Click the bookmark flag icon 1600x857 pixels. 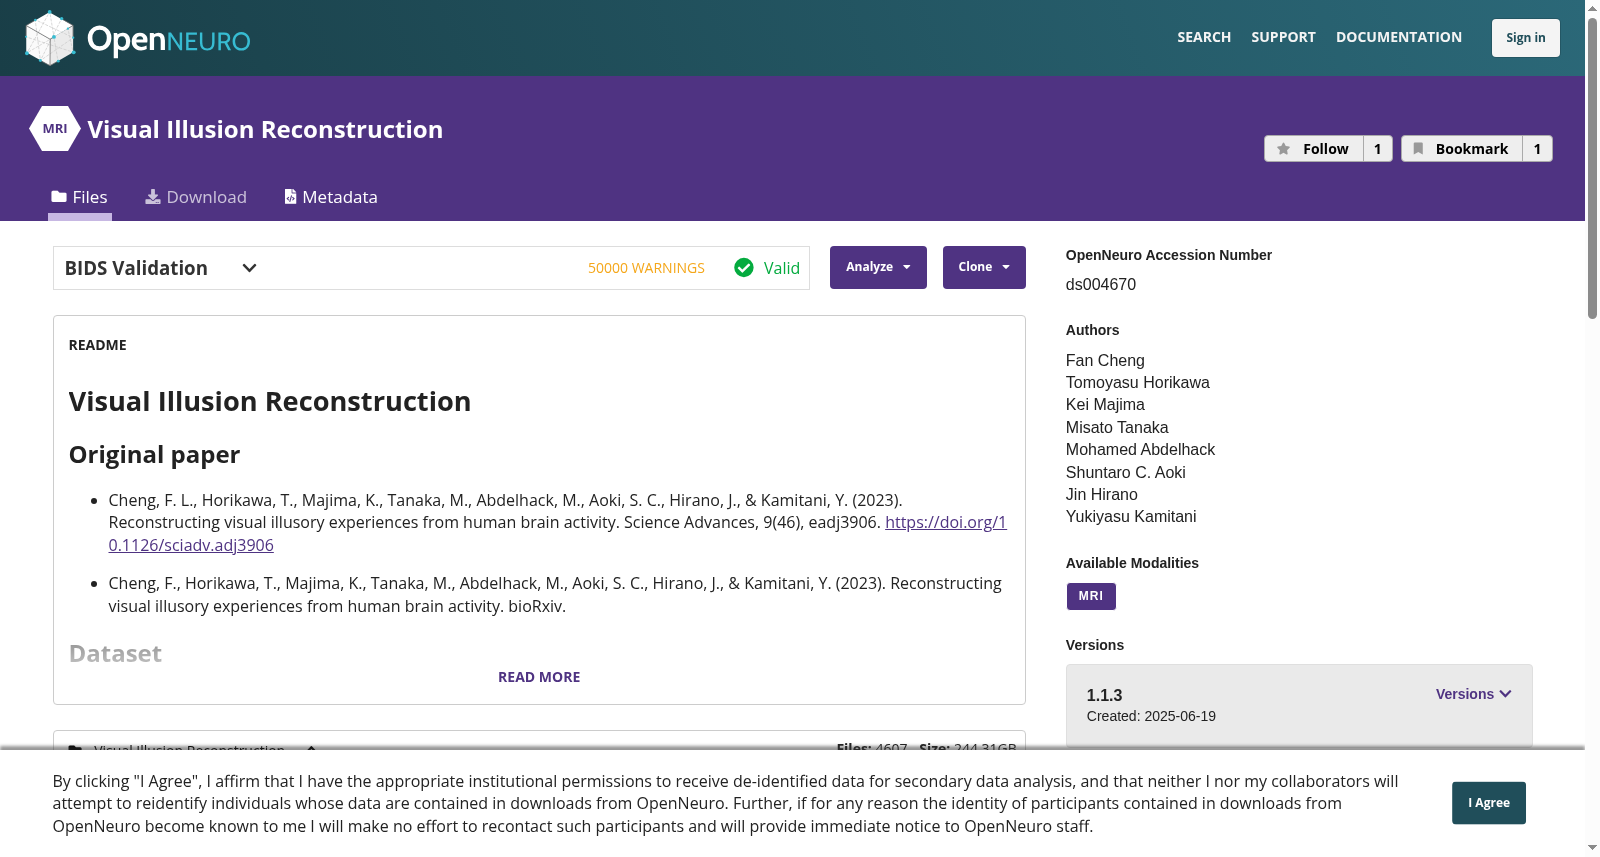pyautogui.click(x=1418, y=149)
